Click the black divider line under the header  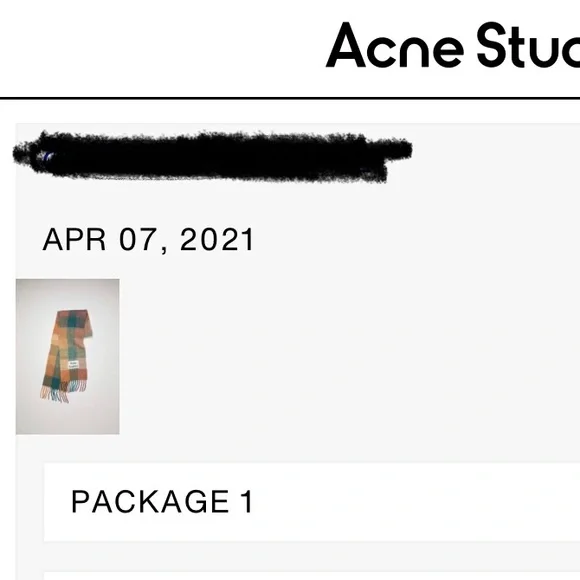click(290, 98)
